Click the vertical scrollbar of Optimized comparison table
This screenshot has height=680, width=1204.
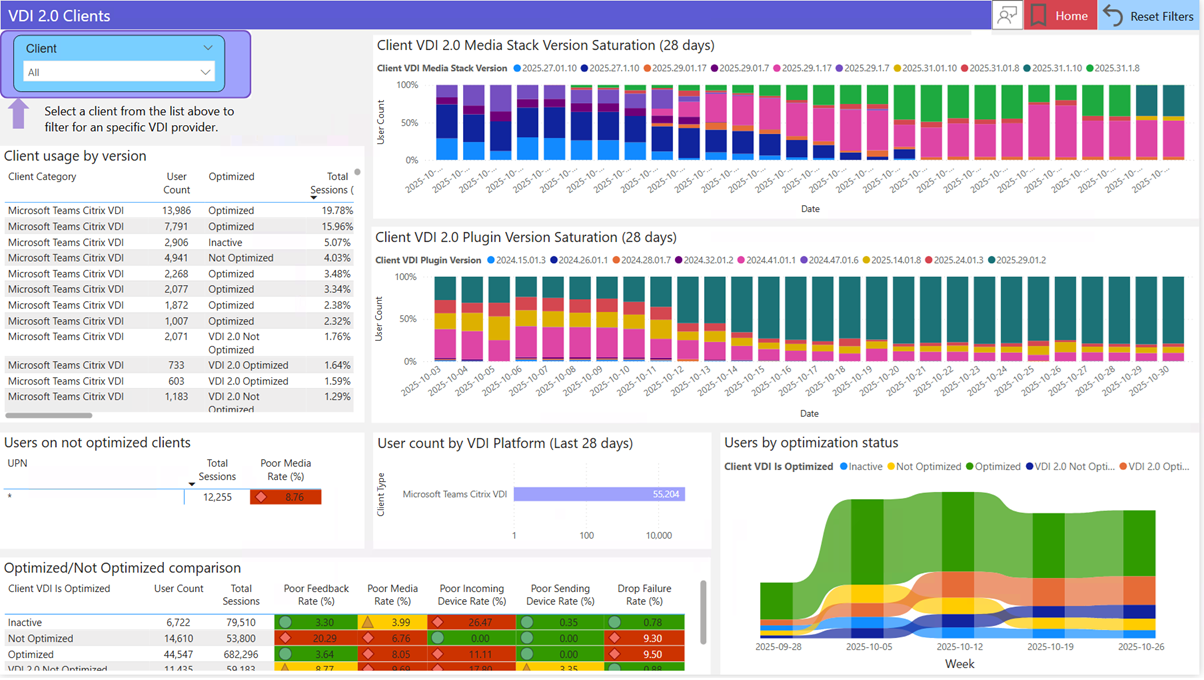coord(703,612)
